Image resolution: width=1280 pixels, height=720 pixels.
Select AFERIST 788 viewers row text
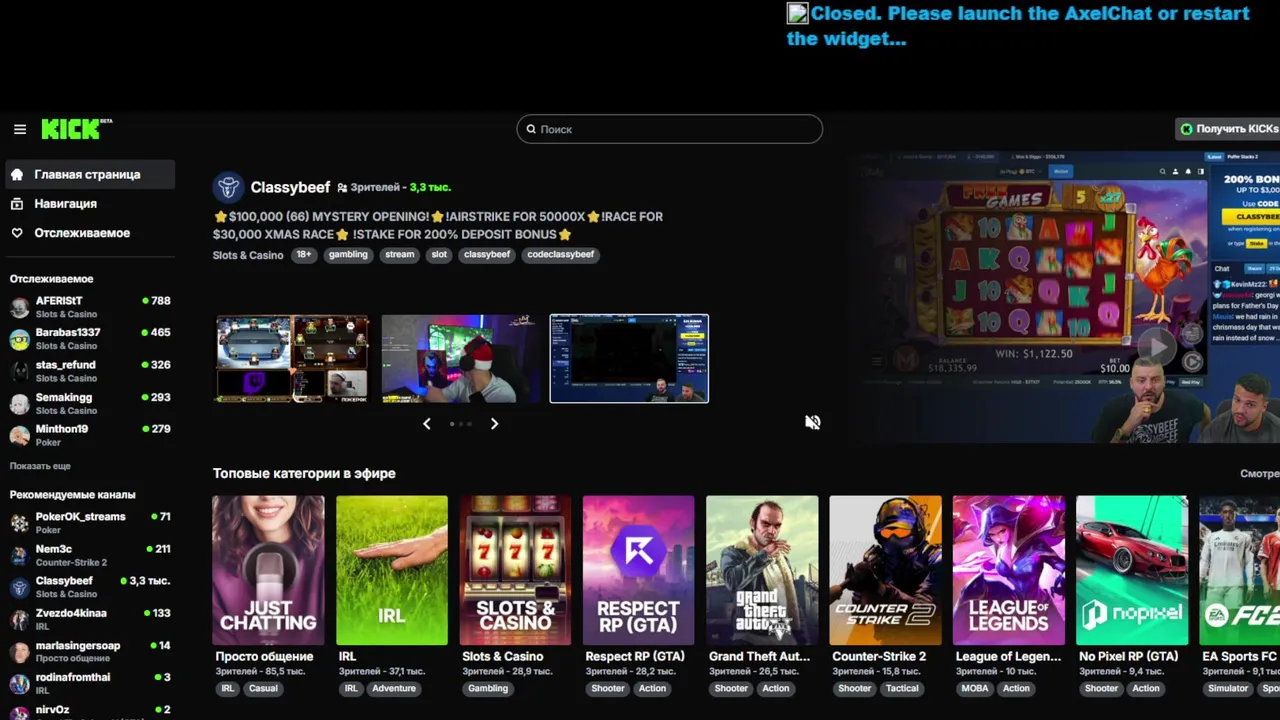coord(90,307)
